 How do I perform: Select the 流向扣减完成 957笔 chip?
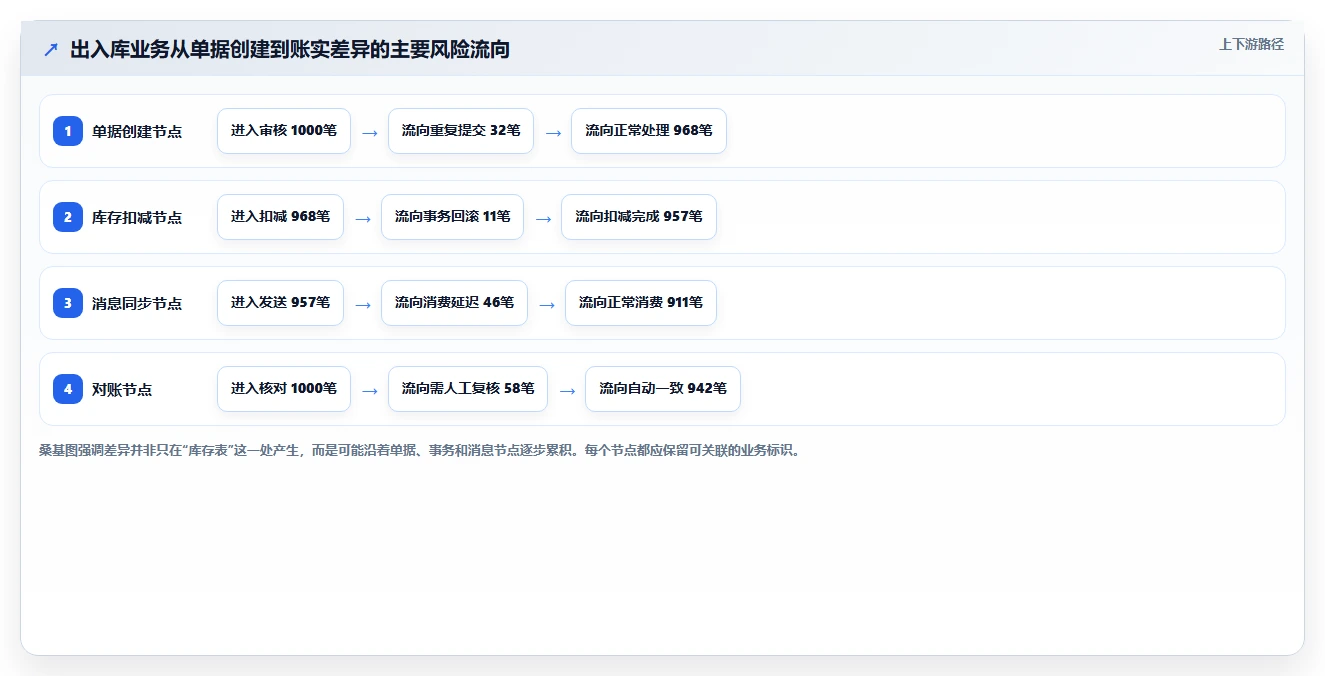pos(639,217)
